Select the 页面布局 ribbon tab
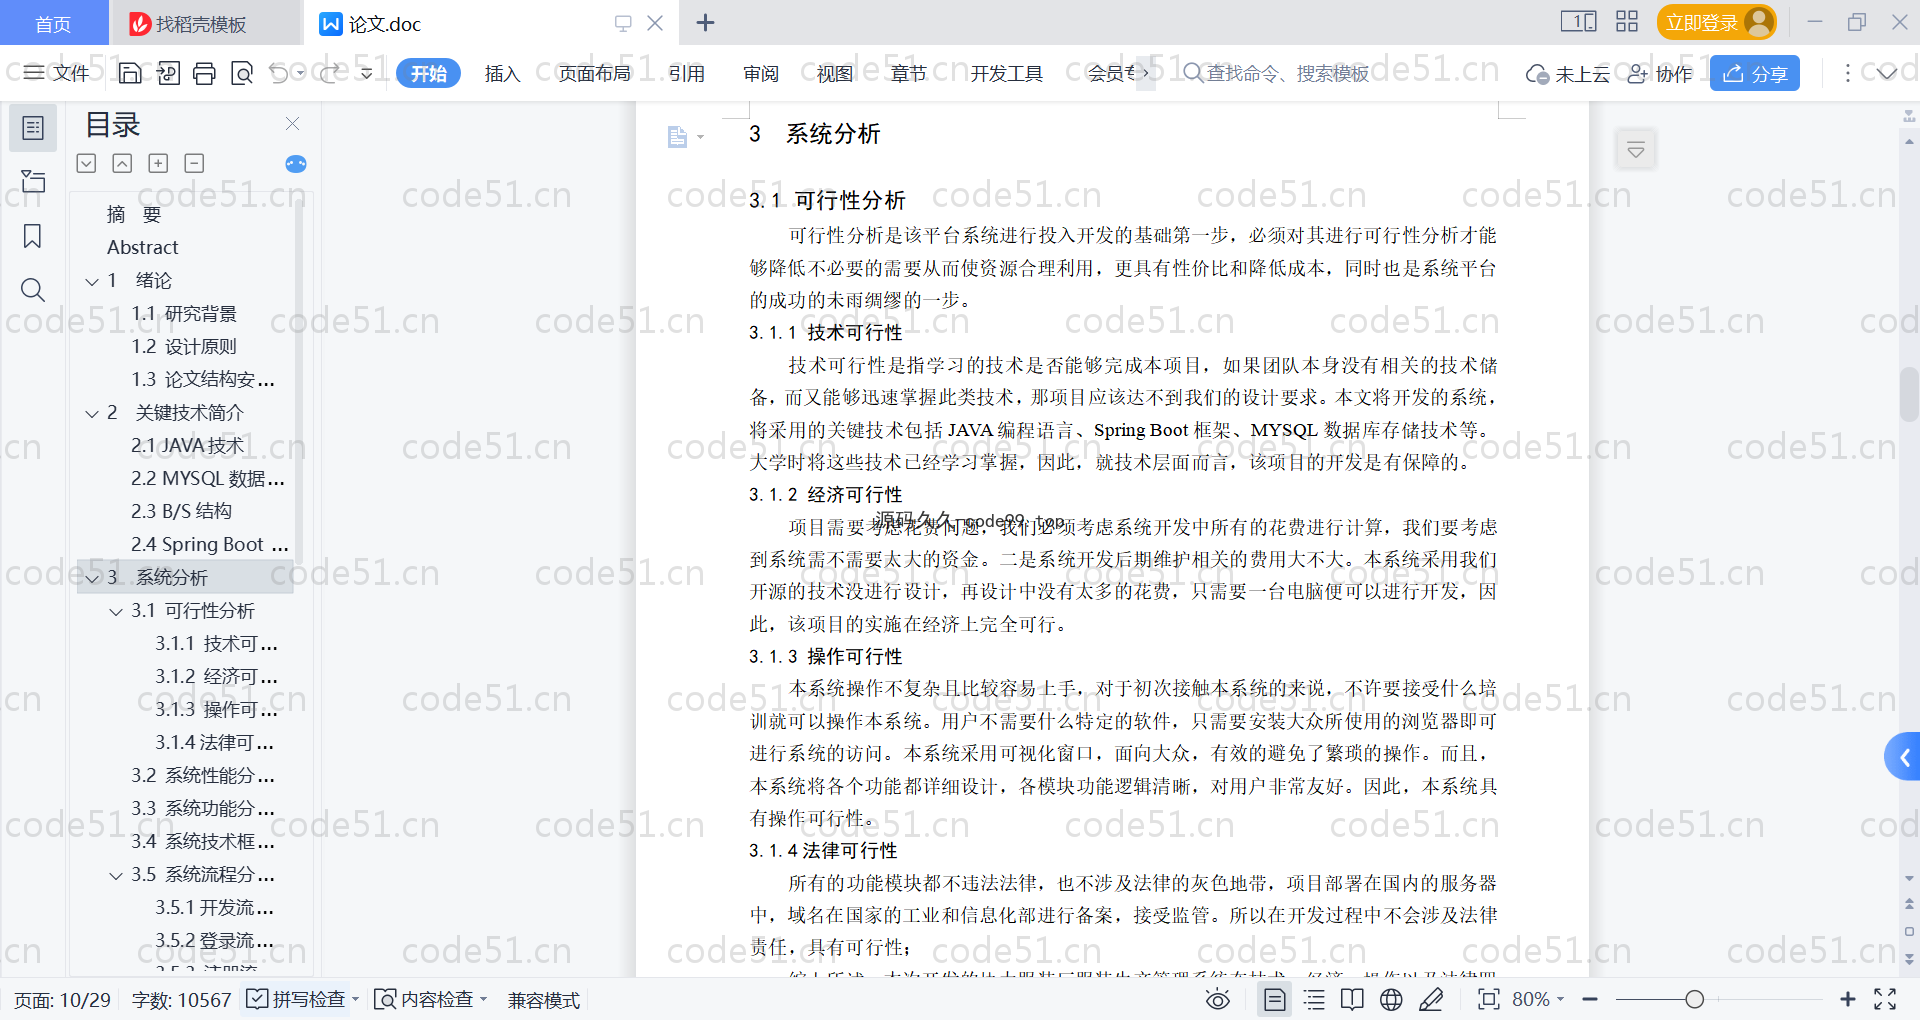Viewport: 1920px width, 1020px height. [x=594, y=73]
